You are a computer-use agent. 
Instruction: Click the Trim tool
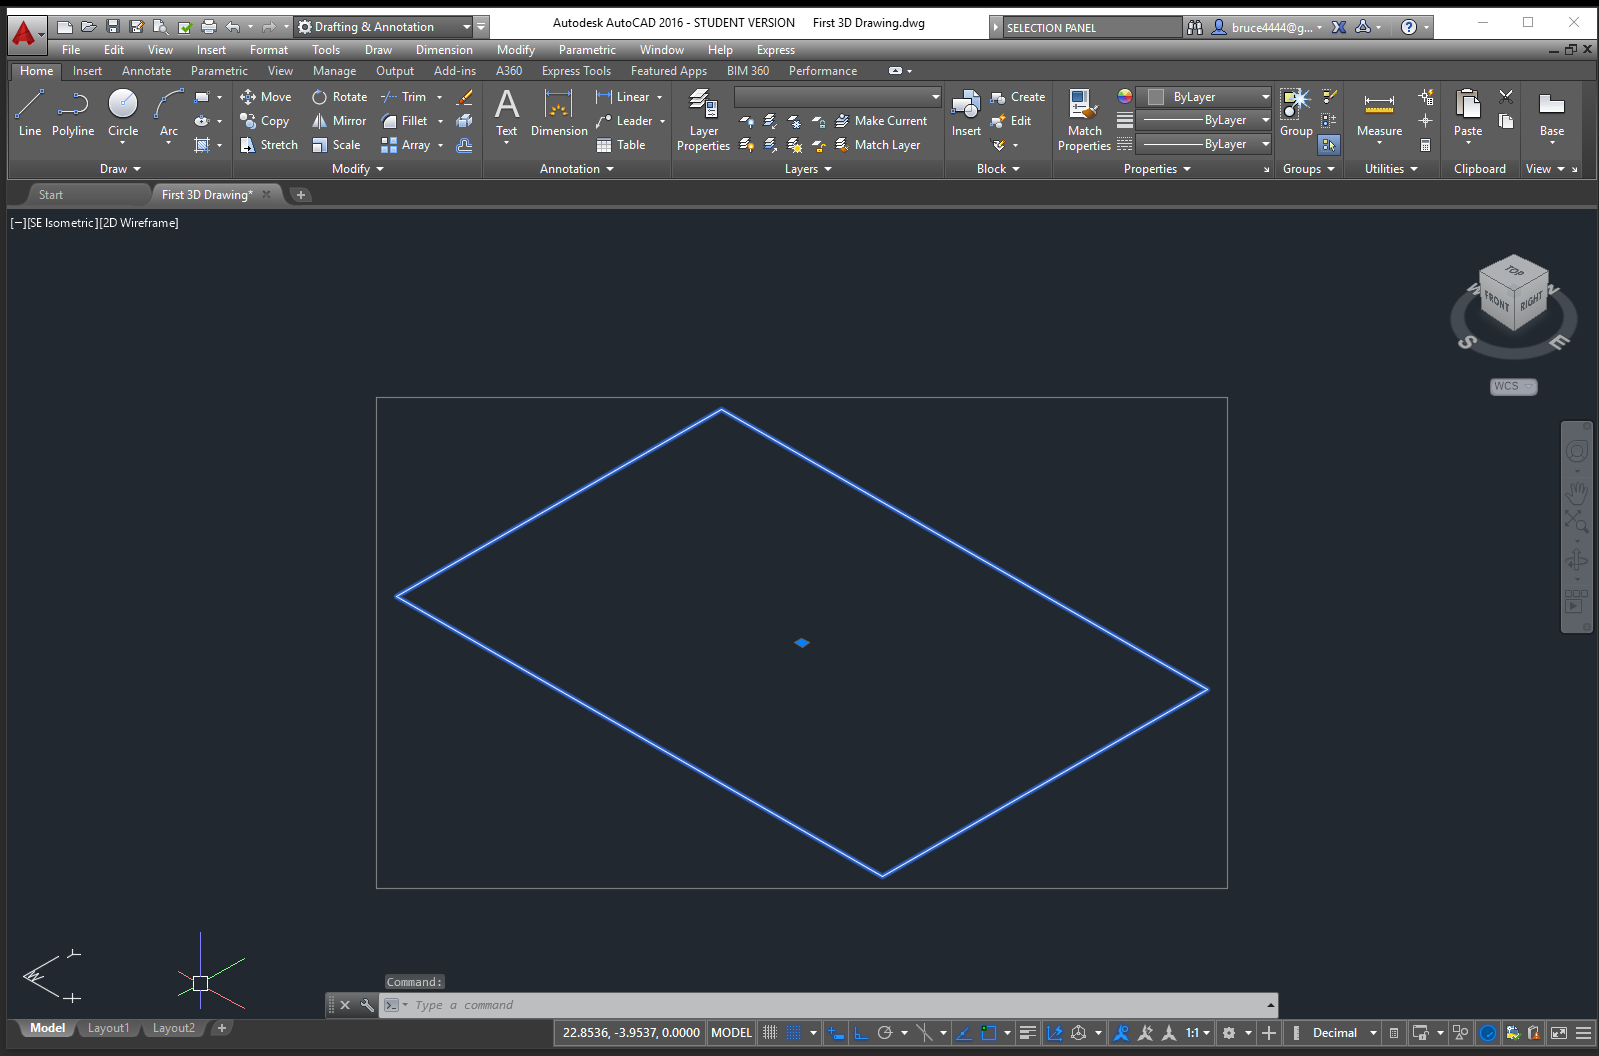coord(404,97)
